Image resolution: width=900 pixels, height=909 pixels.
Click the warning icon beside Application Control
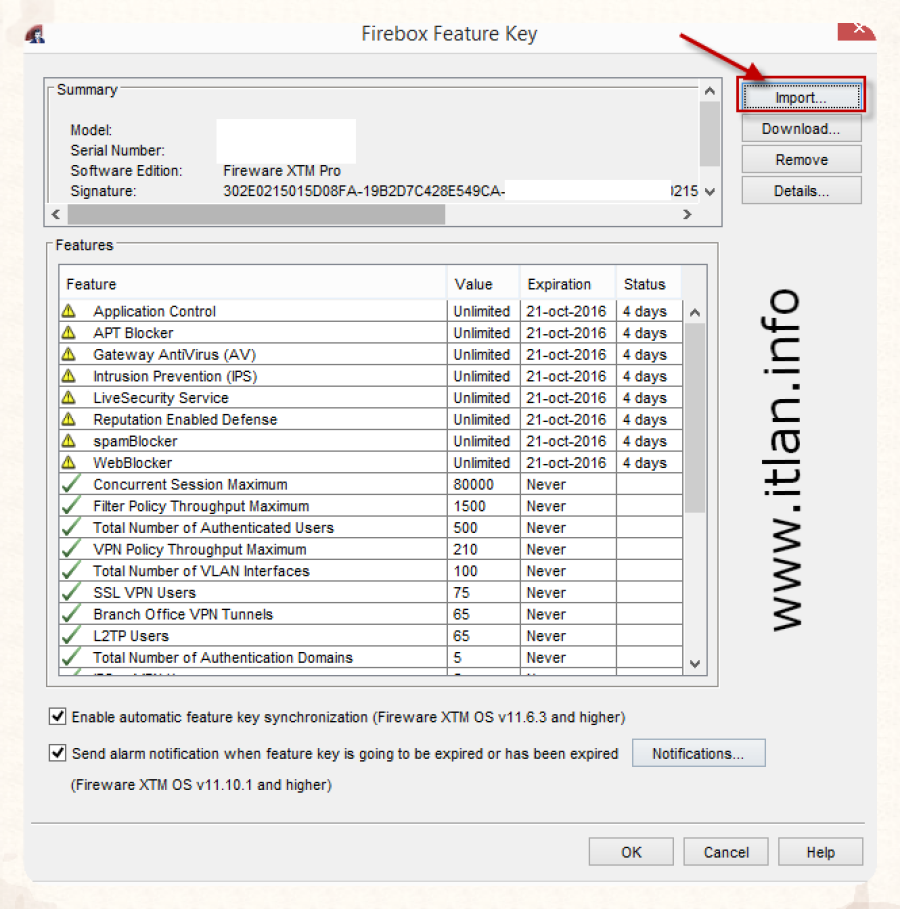click(x=69, y=311)
